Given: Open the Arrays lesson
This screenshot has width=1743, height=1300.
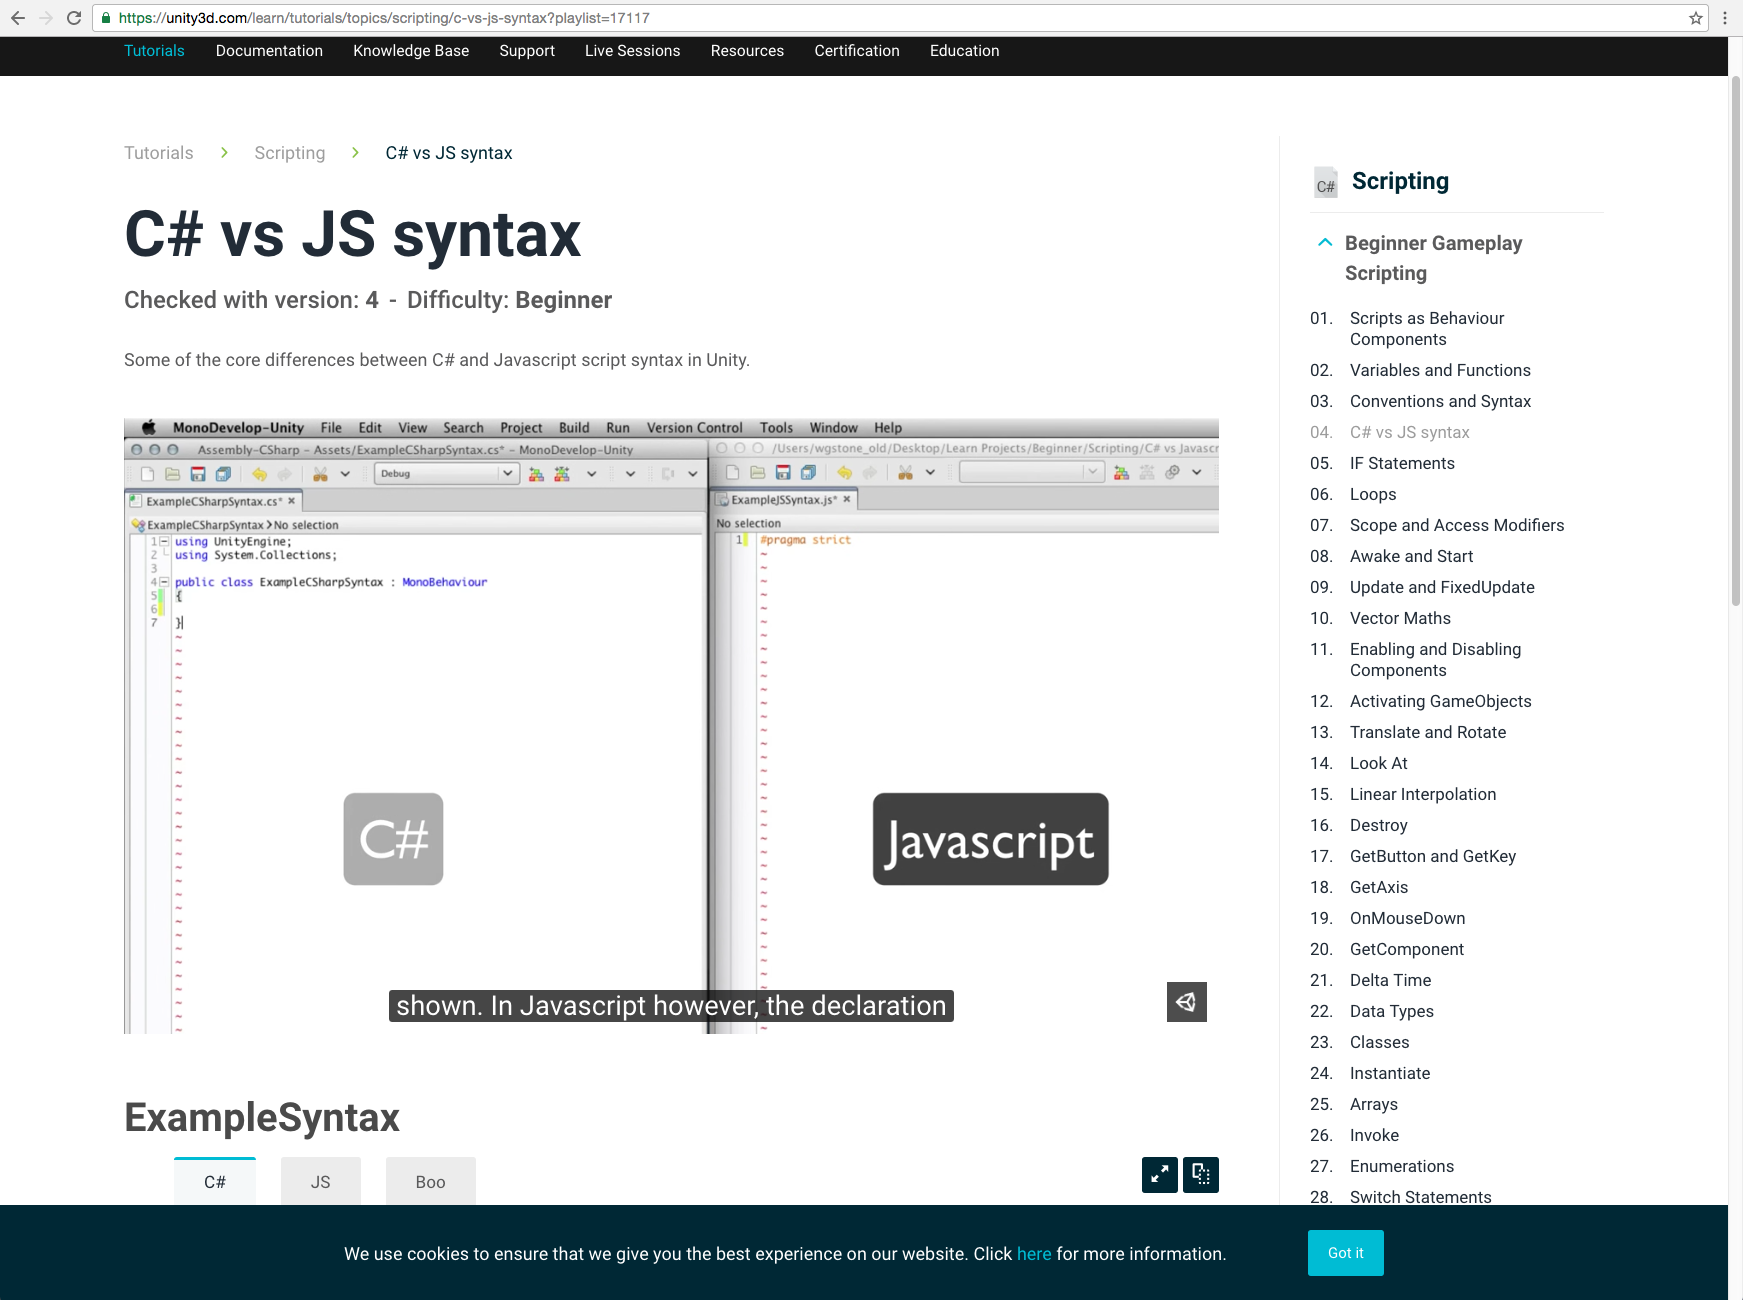Looking at the screenshot, I should pos(1374,1104).
